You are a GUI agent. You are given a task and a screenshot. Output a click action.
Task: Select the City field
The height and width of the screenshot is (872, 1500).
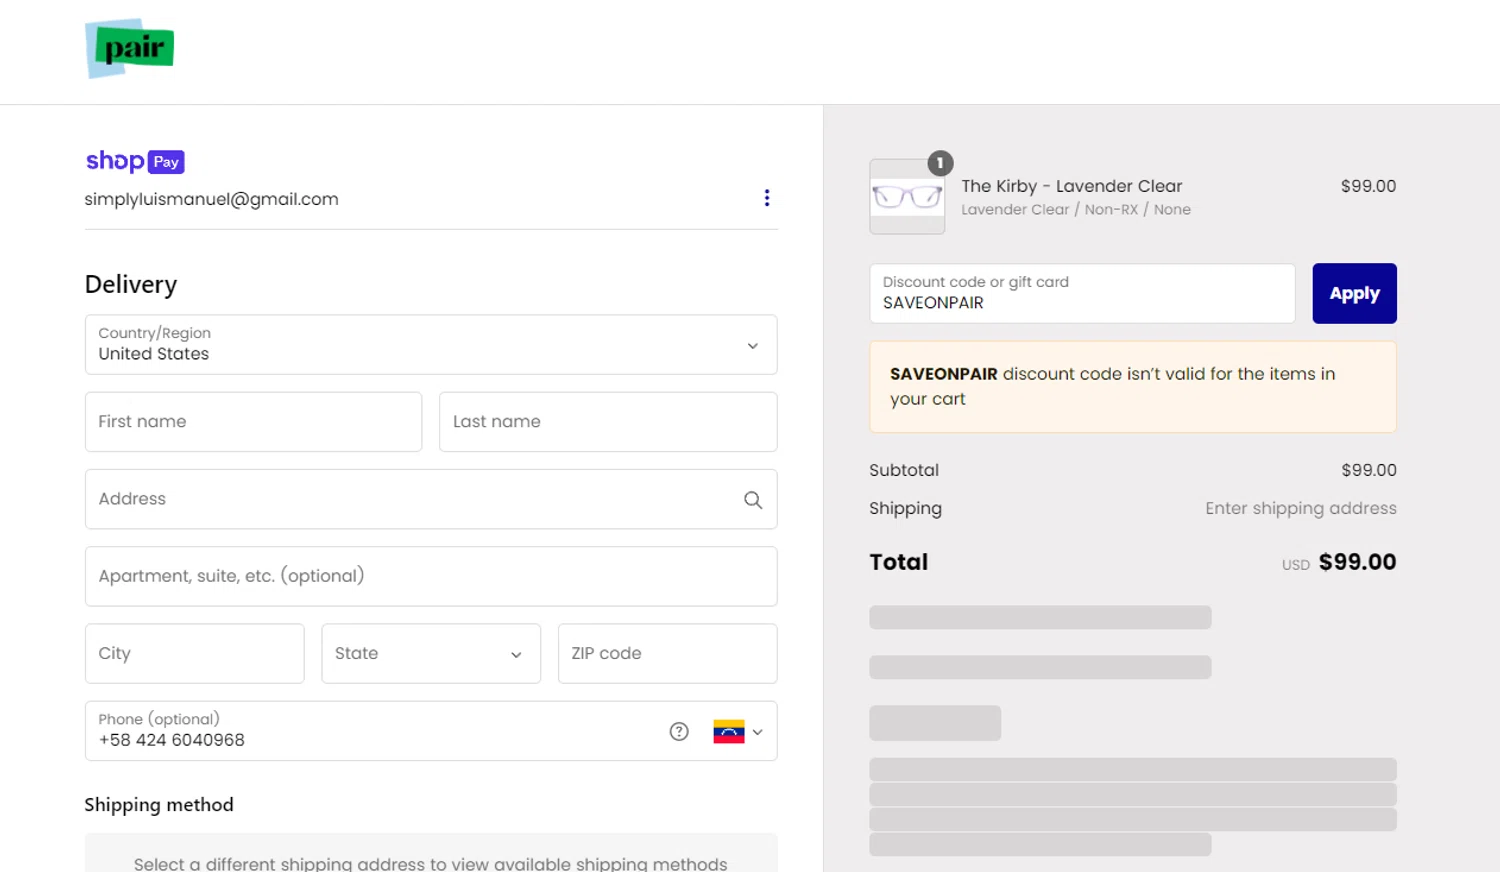[195, 654]
